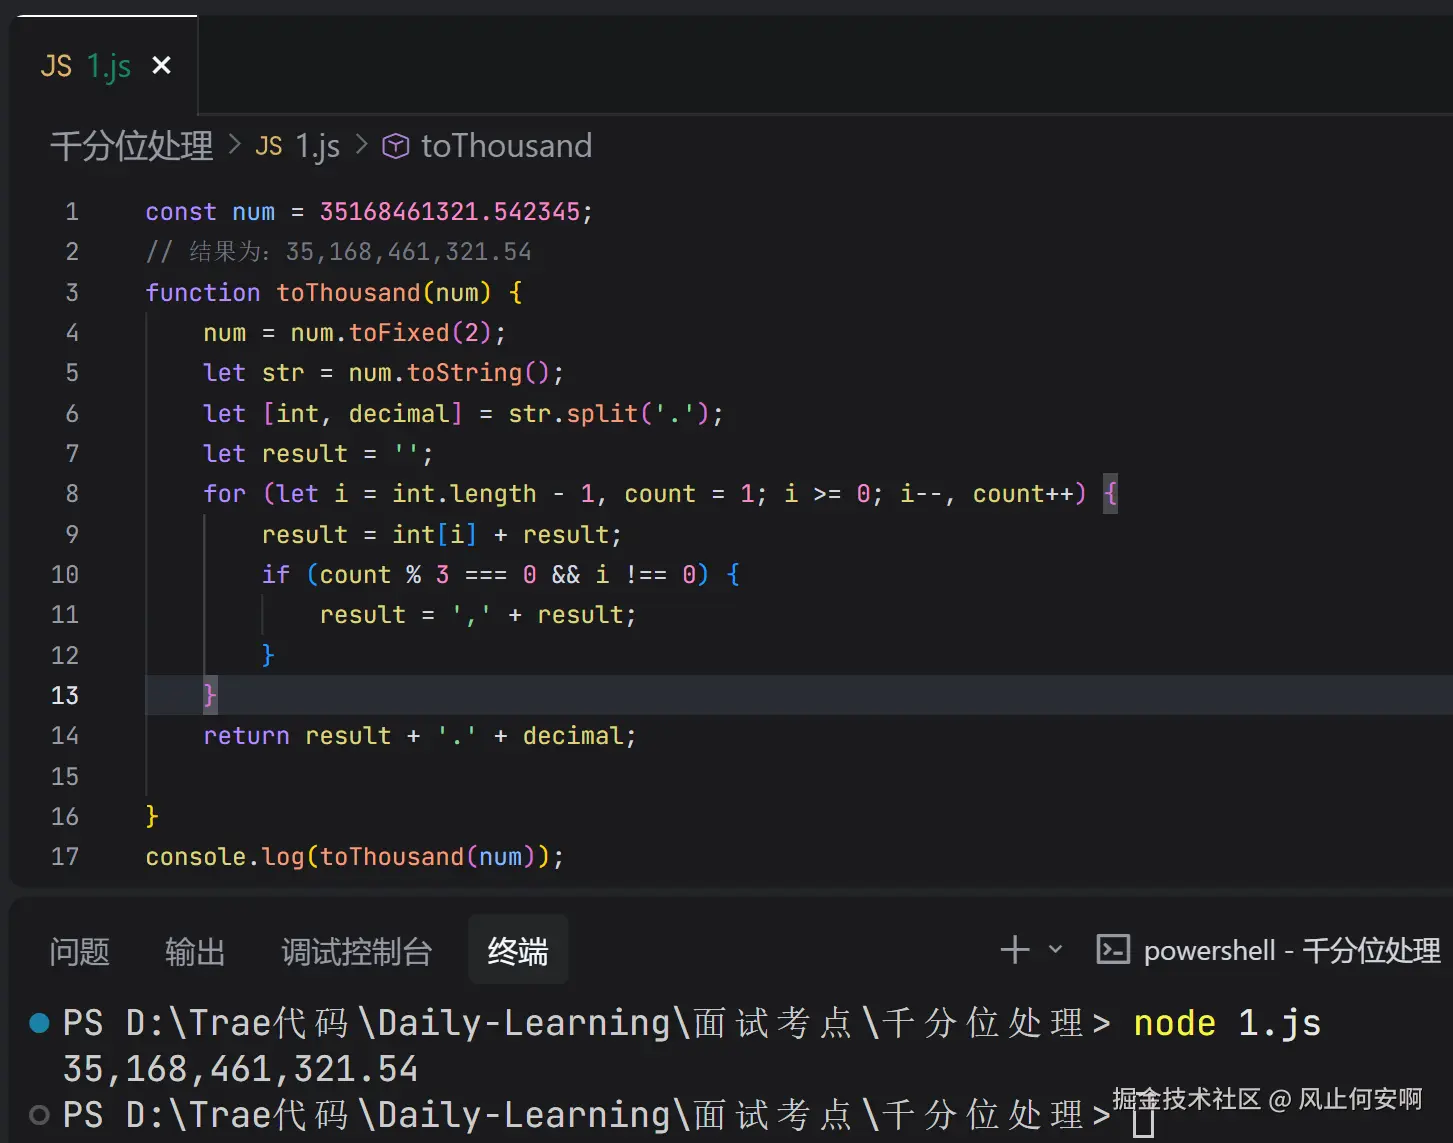
Task: Click the blue command status dot in terminal
Action: pos(40,1023)
